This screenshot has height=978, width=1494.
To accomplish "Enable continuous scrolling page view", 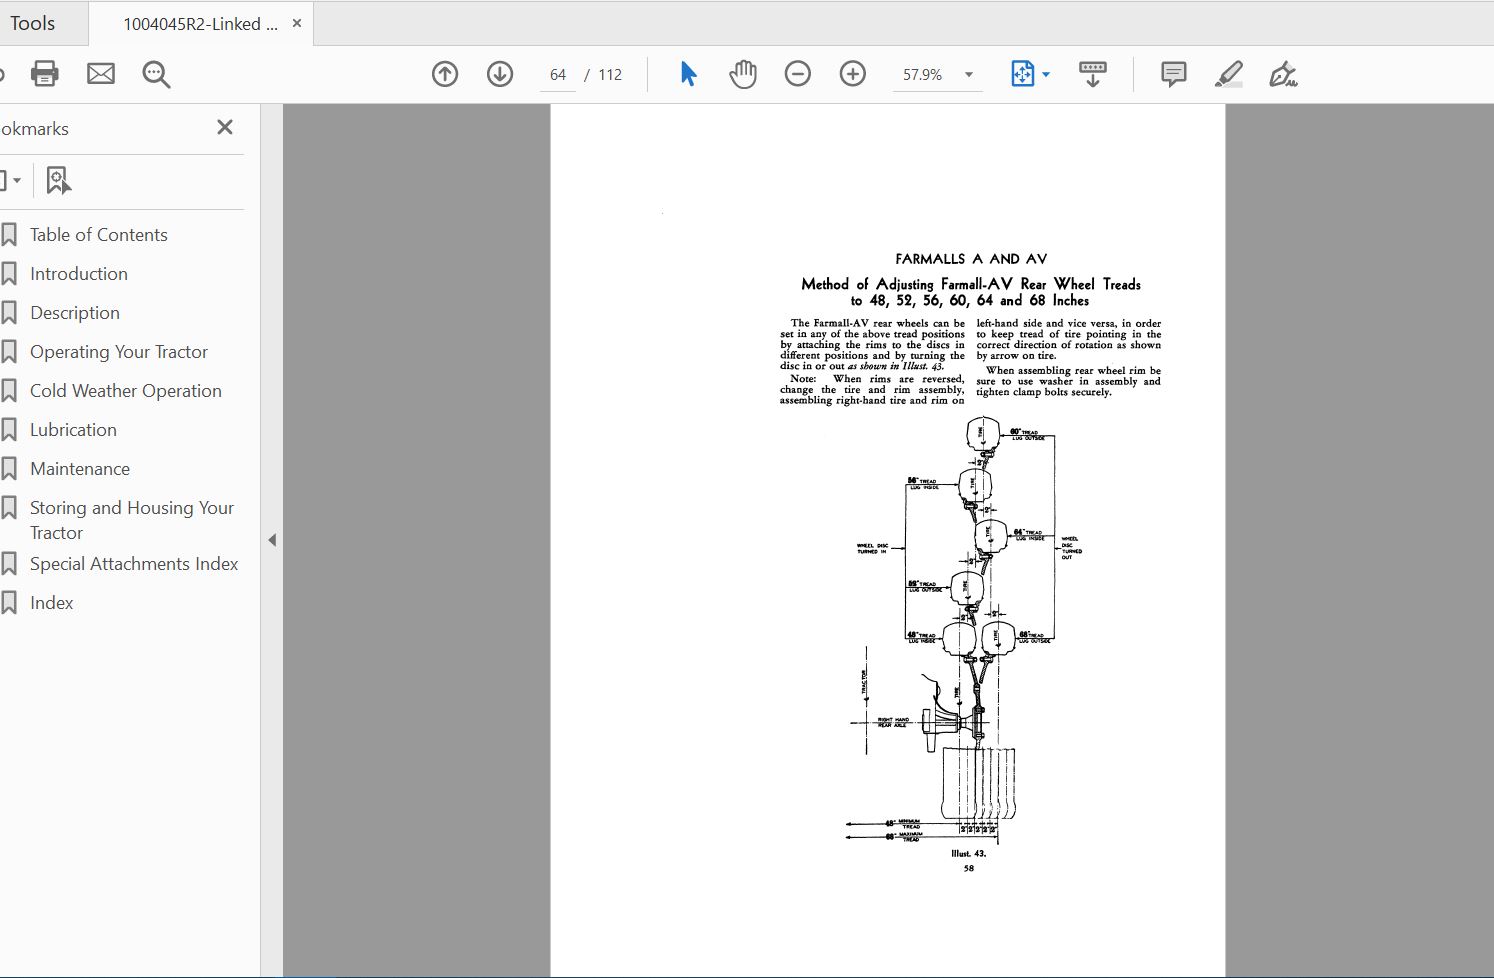I will coord(1093,73).
